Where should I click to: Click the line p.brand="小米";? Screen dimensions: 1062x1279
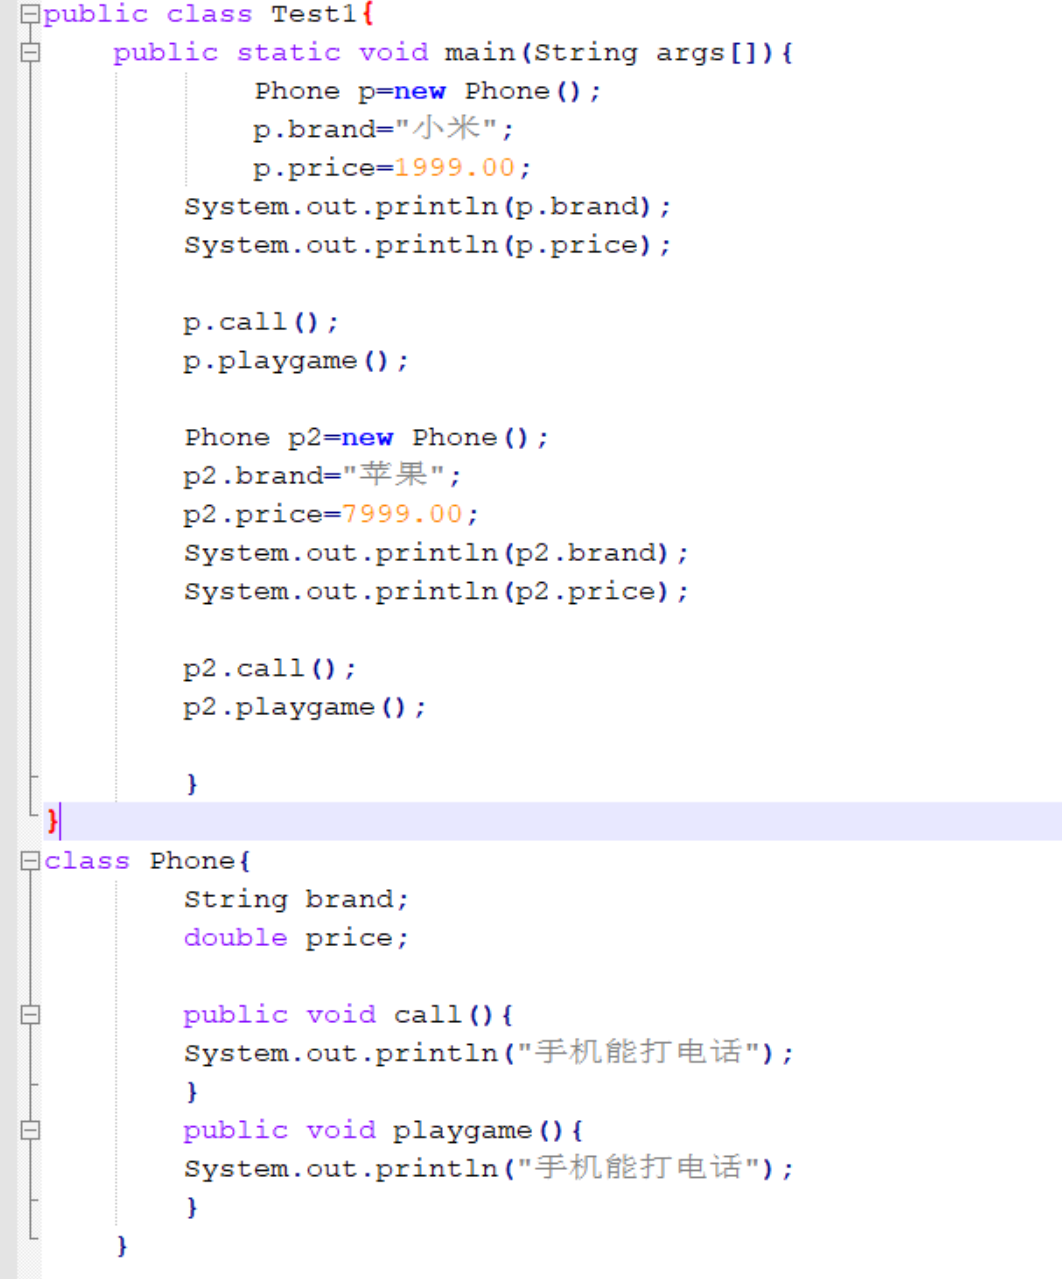(x=383, y=129)
